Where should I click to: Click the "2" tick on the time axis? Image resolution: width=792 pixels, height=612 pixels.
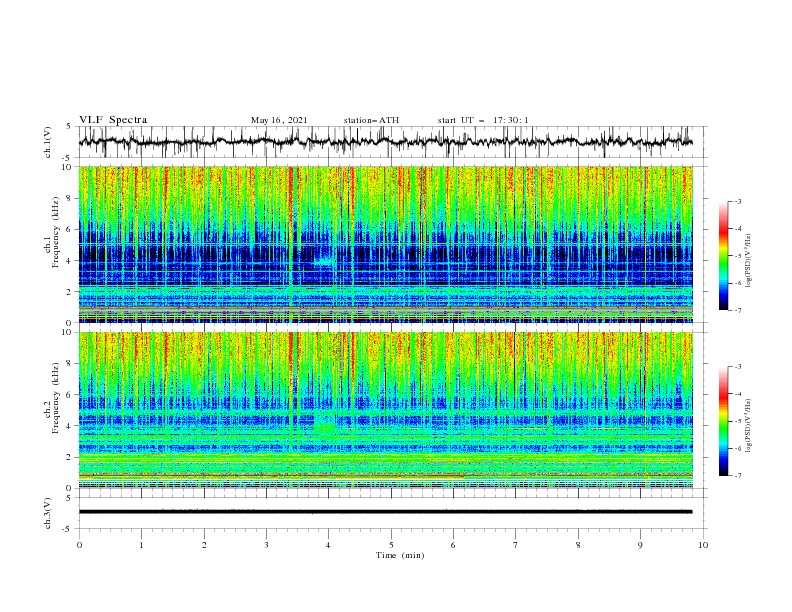pos(204,545)
